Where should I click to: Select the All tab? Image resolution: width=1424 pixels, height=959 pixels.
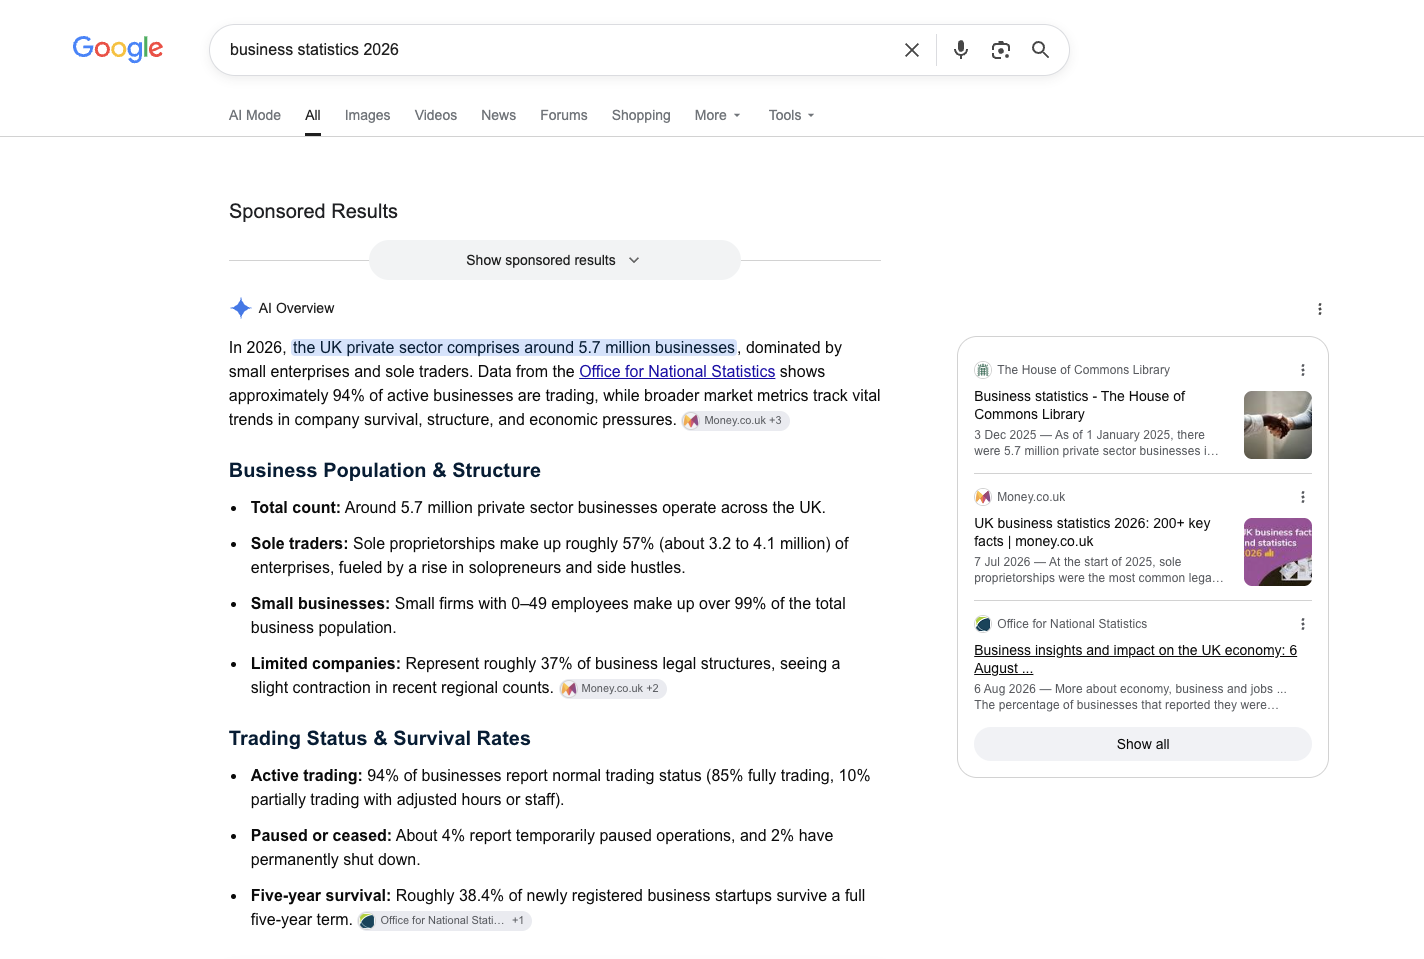coord(313,115)
